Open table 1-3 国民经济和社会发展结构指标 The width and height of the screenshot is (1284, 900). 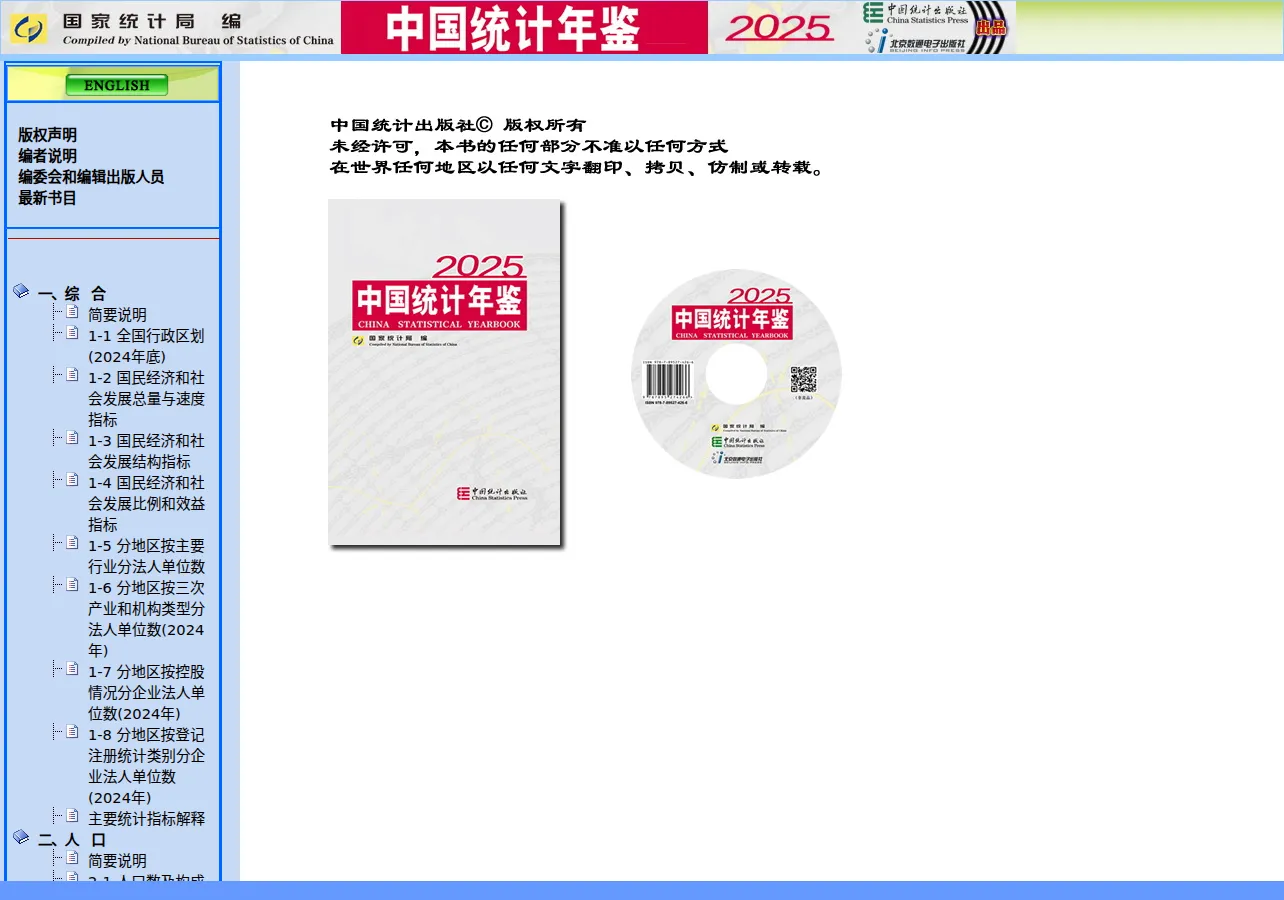pos(146,451)
